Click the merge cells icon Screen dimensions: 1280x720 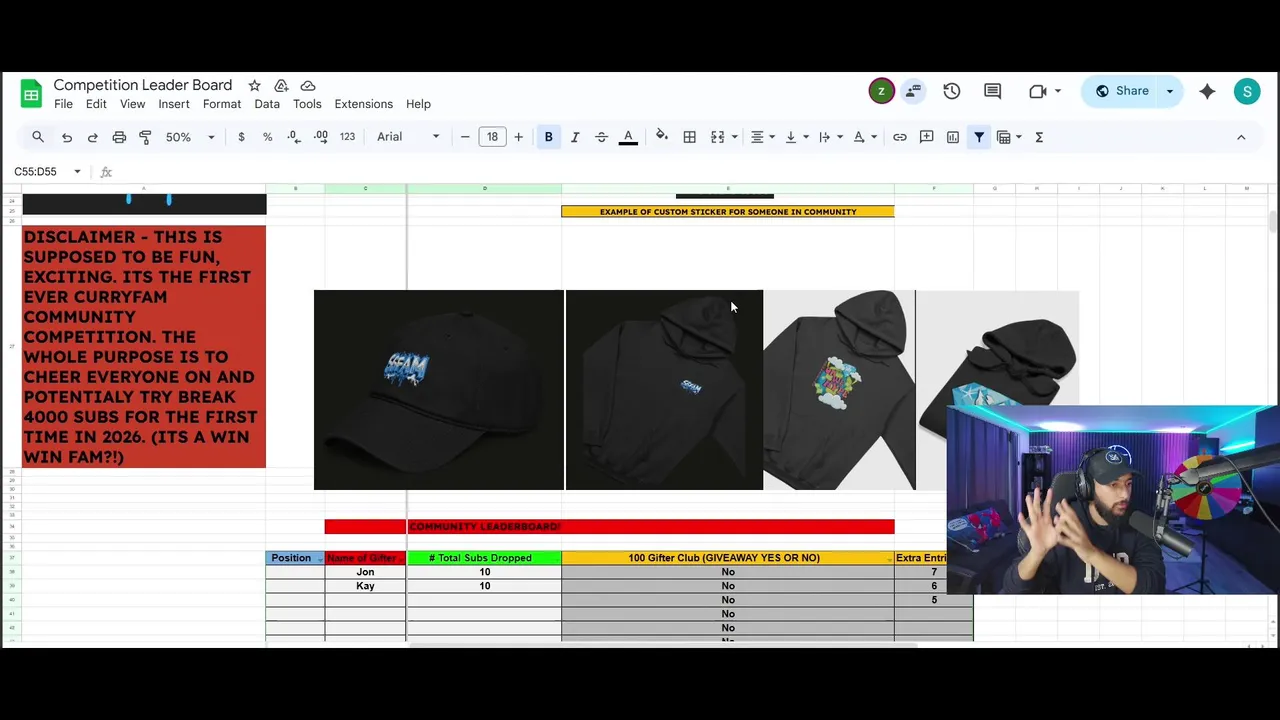717,137
